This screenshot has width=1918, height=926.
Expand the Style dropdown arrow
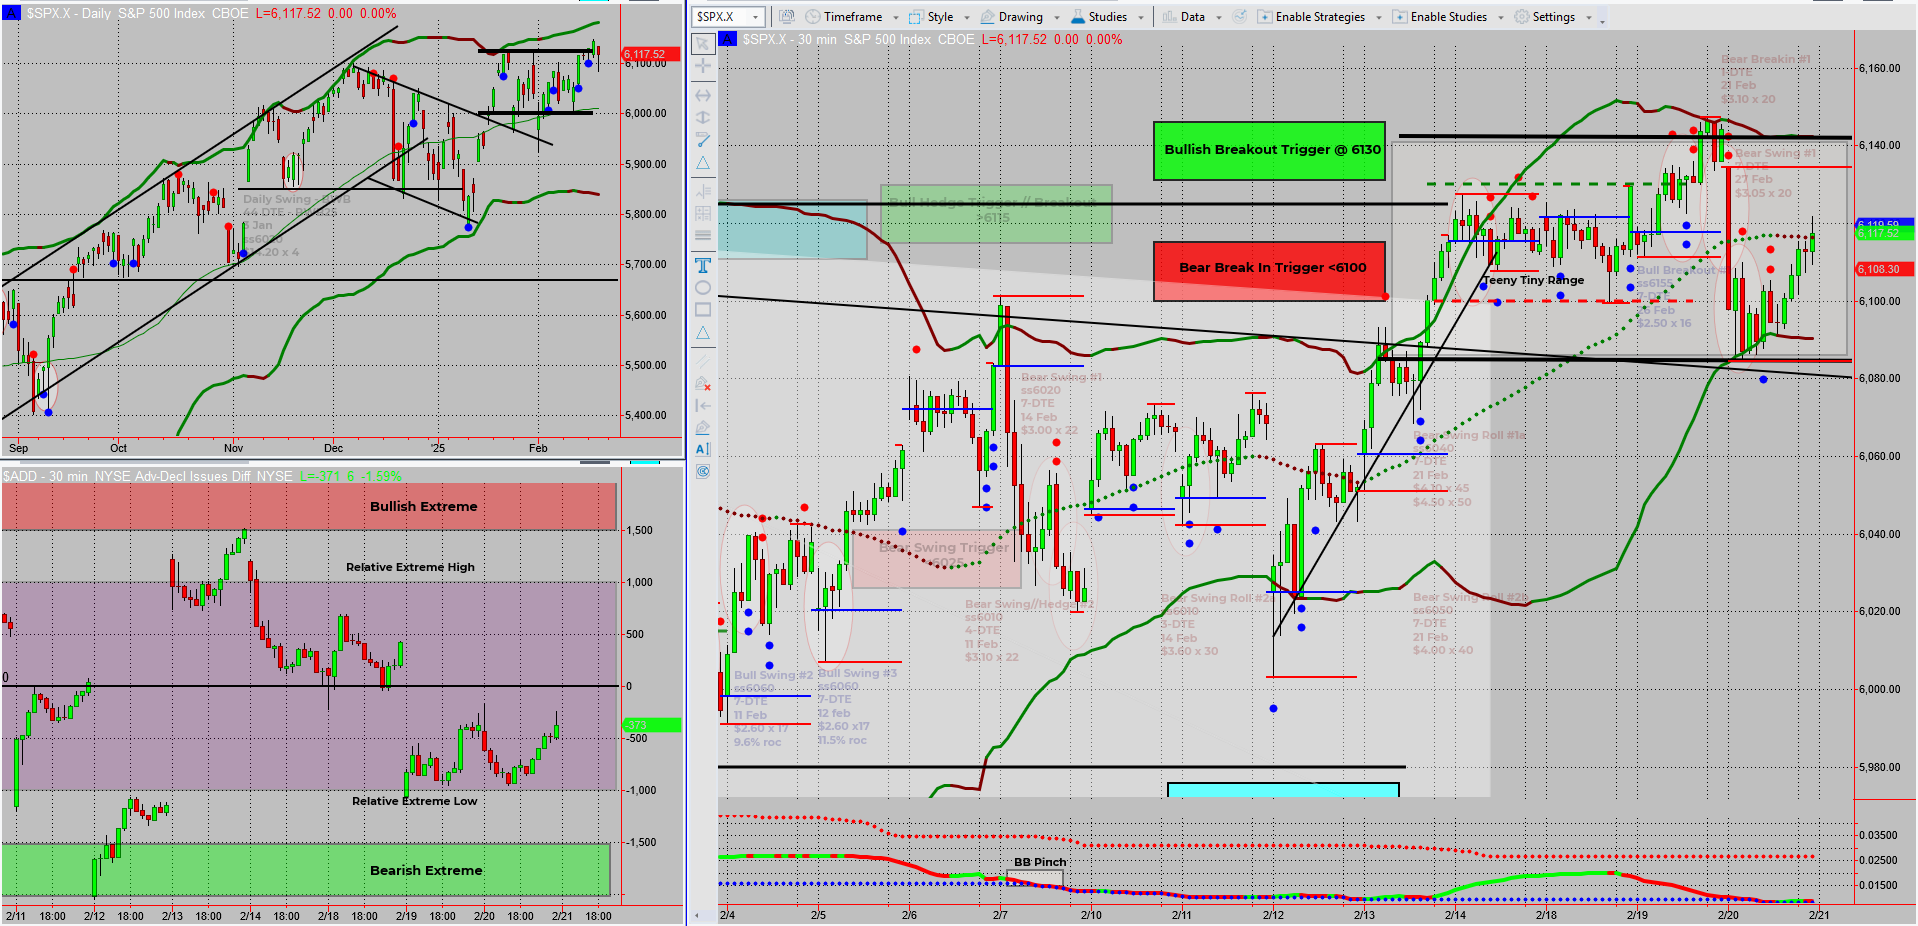click(967, 18)
